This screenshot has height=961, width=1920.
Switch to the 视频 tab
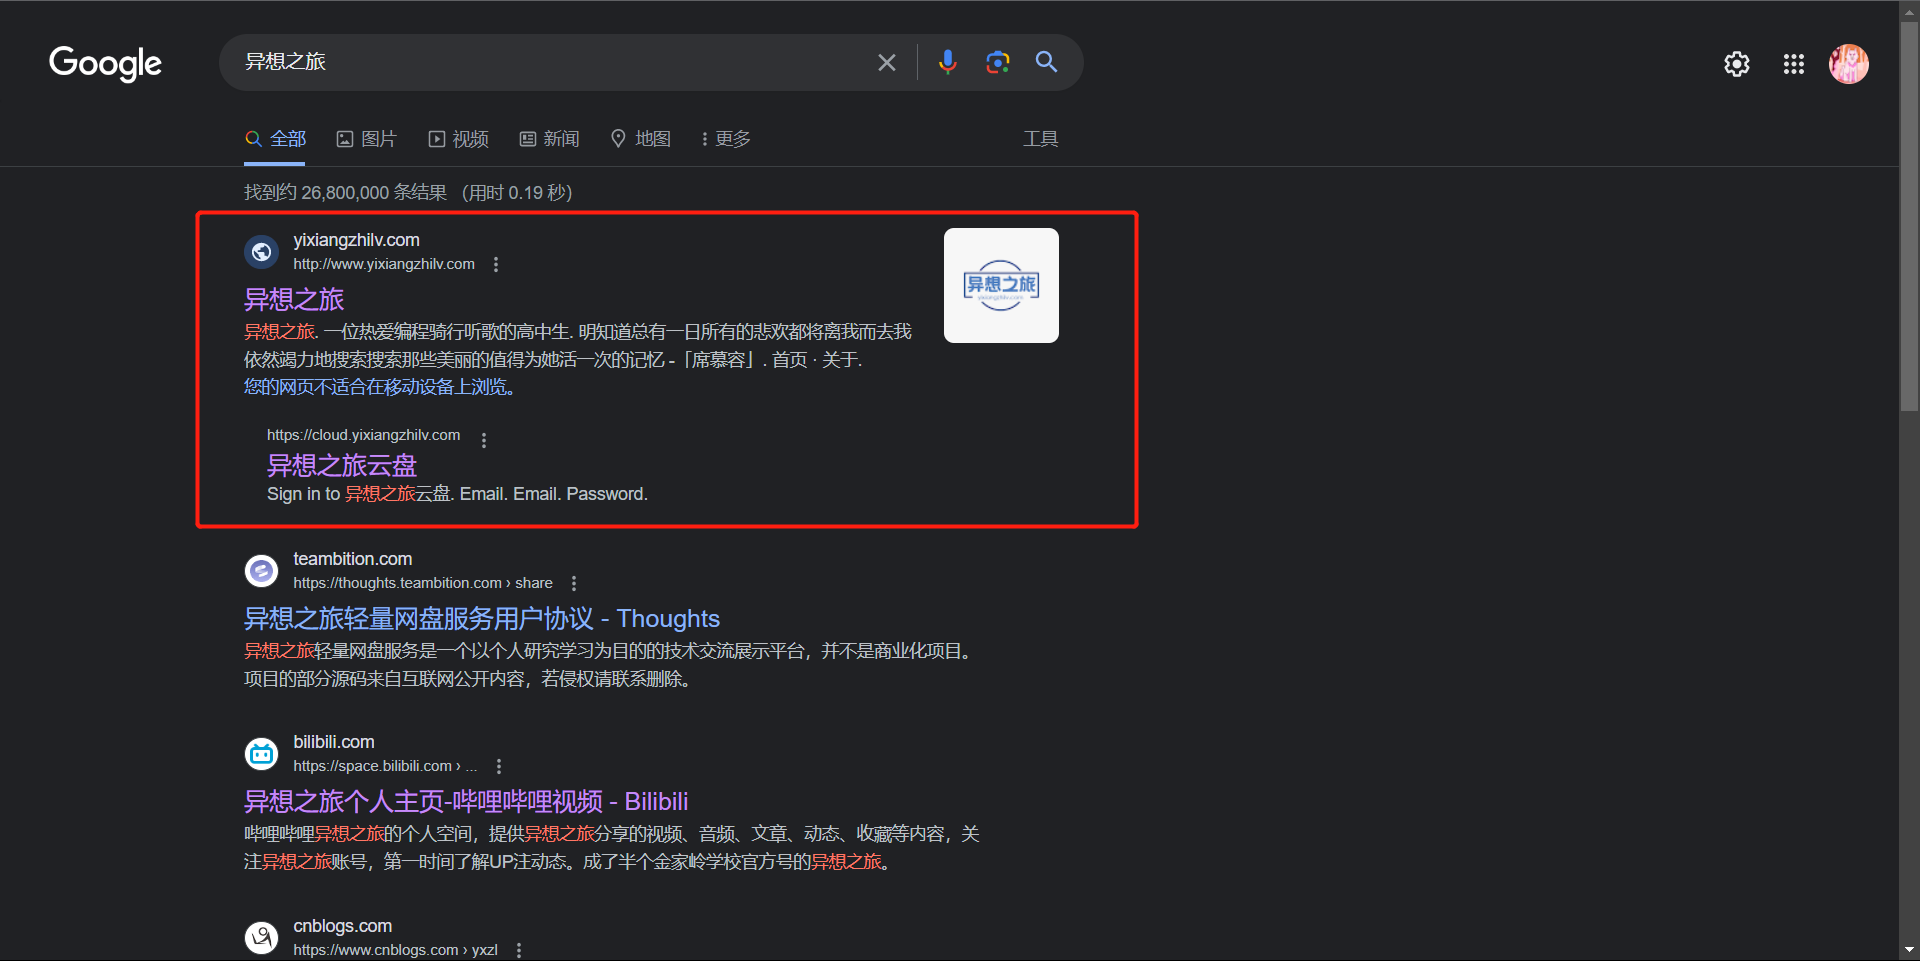click(459, 139)
